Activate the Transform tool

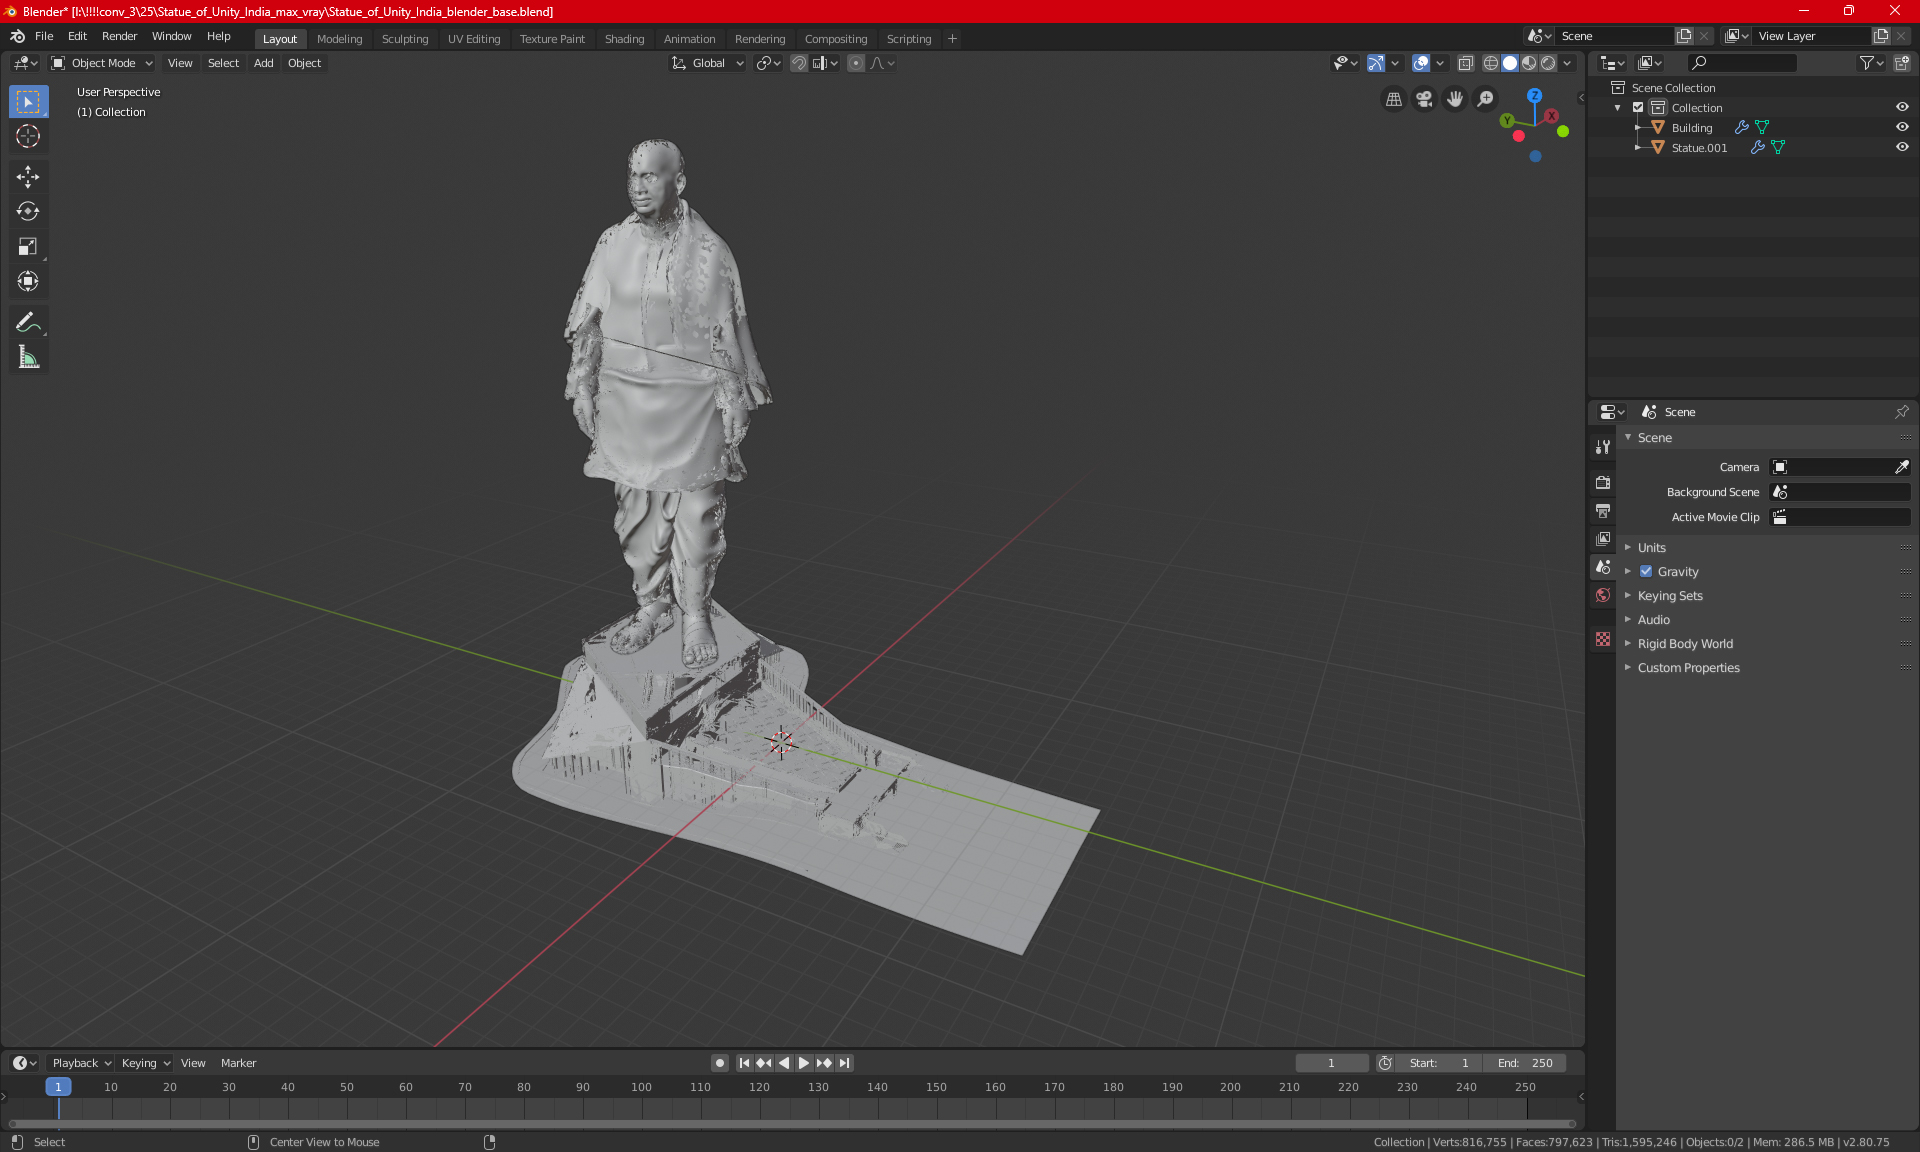click(x=28, y=282)
